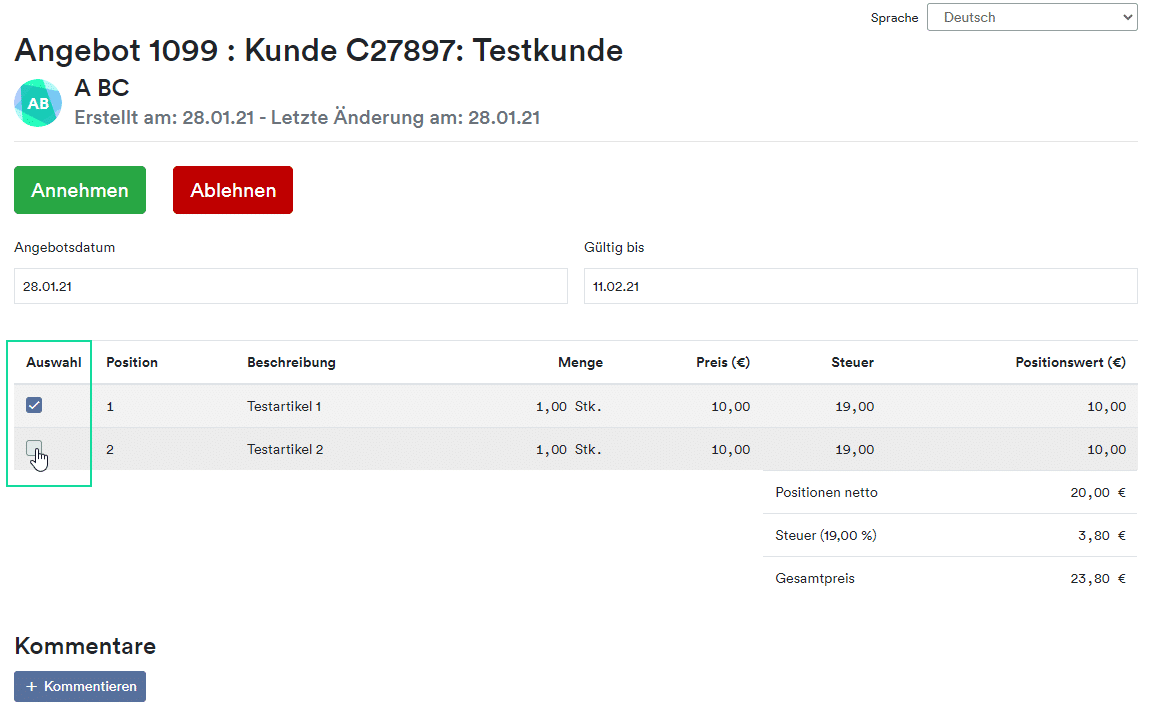Click the Gültig bis date field

coord(860,286)
